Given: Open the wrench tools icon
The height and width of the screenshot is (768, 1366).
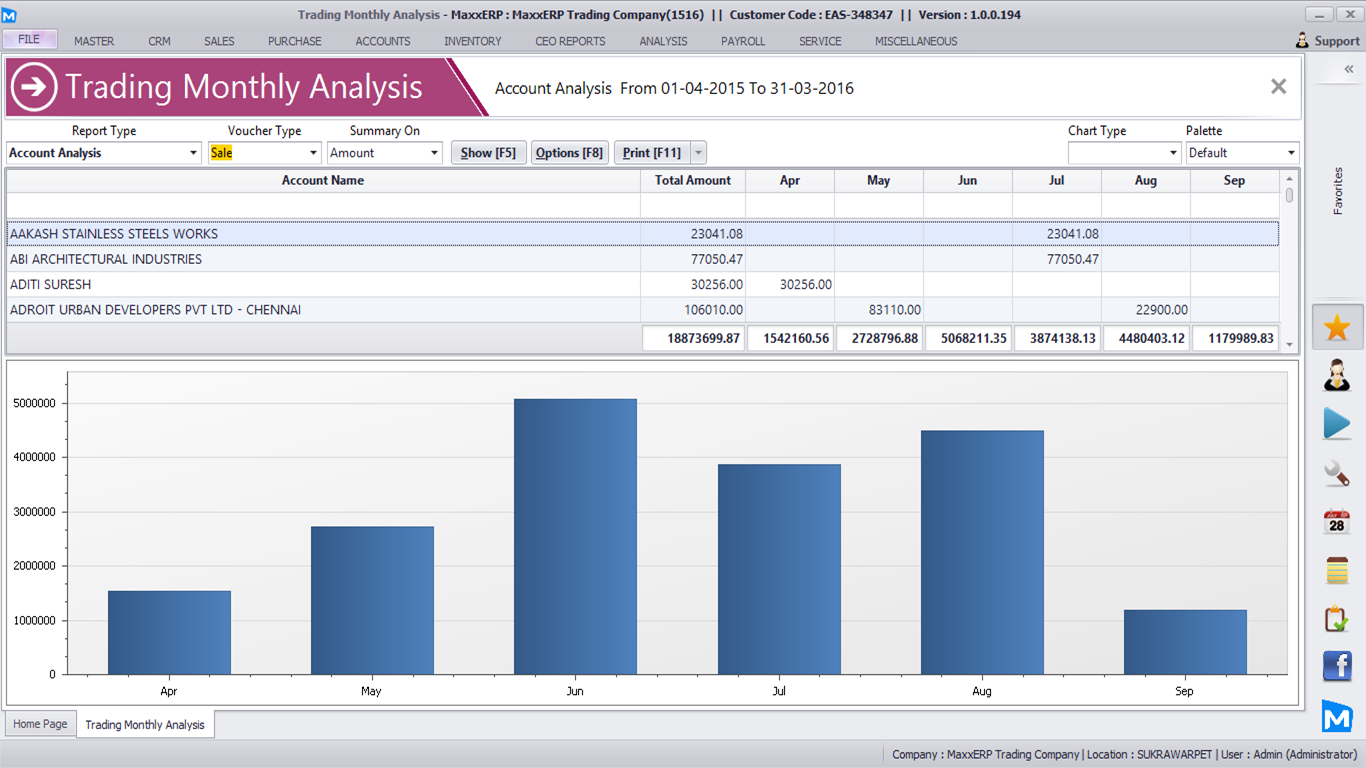Looking at the screenshot, I should (1337, 472).
